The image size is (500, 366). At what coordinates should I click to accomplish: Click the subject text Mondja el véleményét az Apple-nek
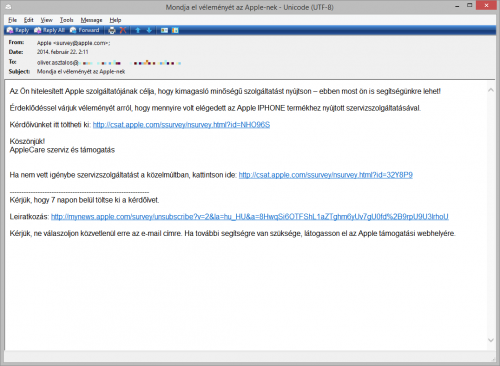[81, 72]
